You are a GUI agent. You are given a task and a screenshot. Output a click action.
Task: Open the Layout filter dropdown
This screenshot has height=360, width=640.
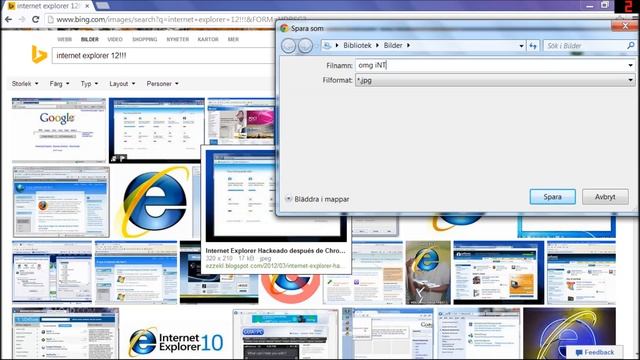click(122, 83)
